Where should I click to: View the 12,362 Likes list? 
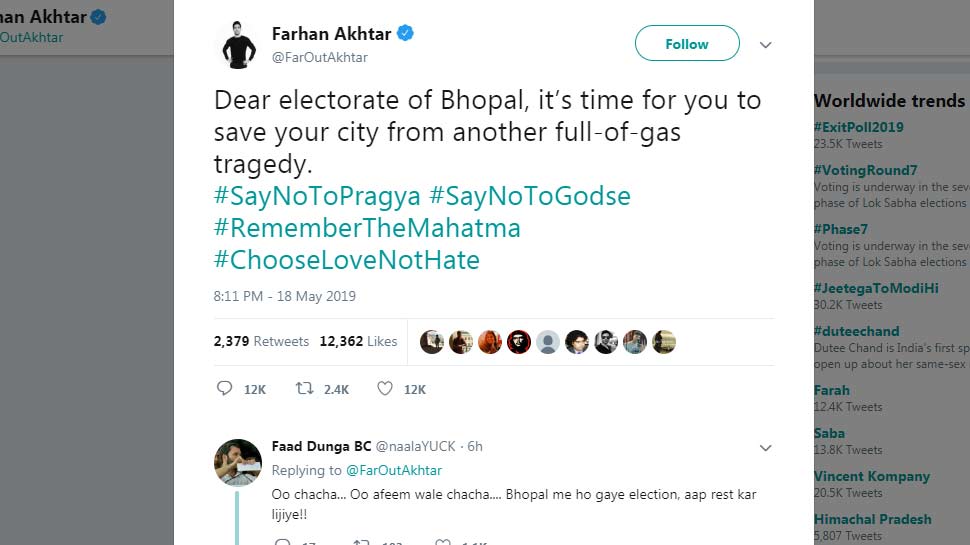pyautogui.click(x=358, y=341)
